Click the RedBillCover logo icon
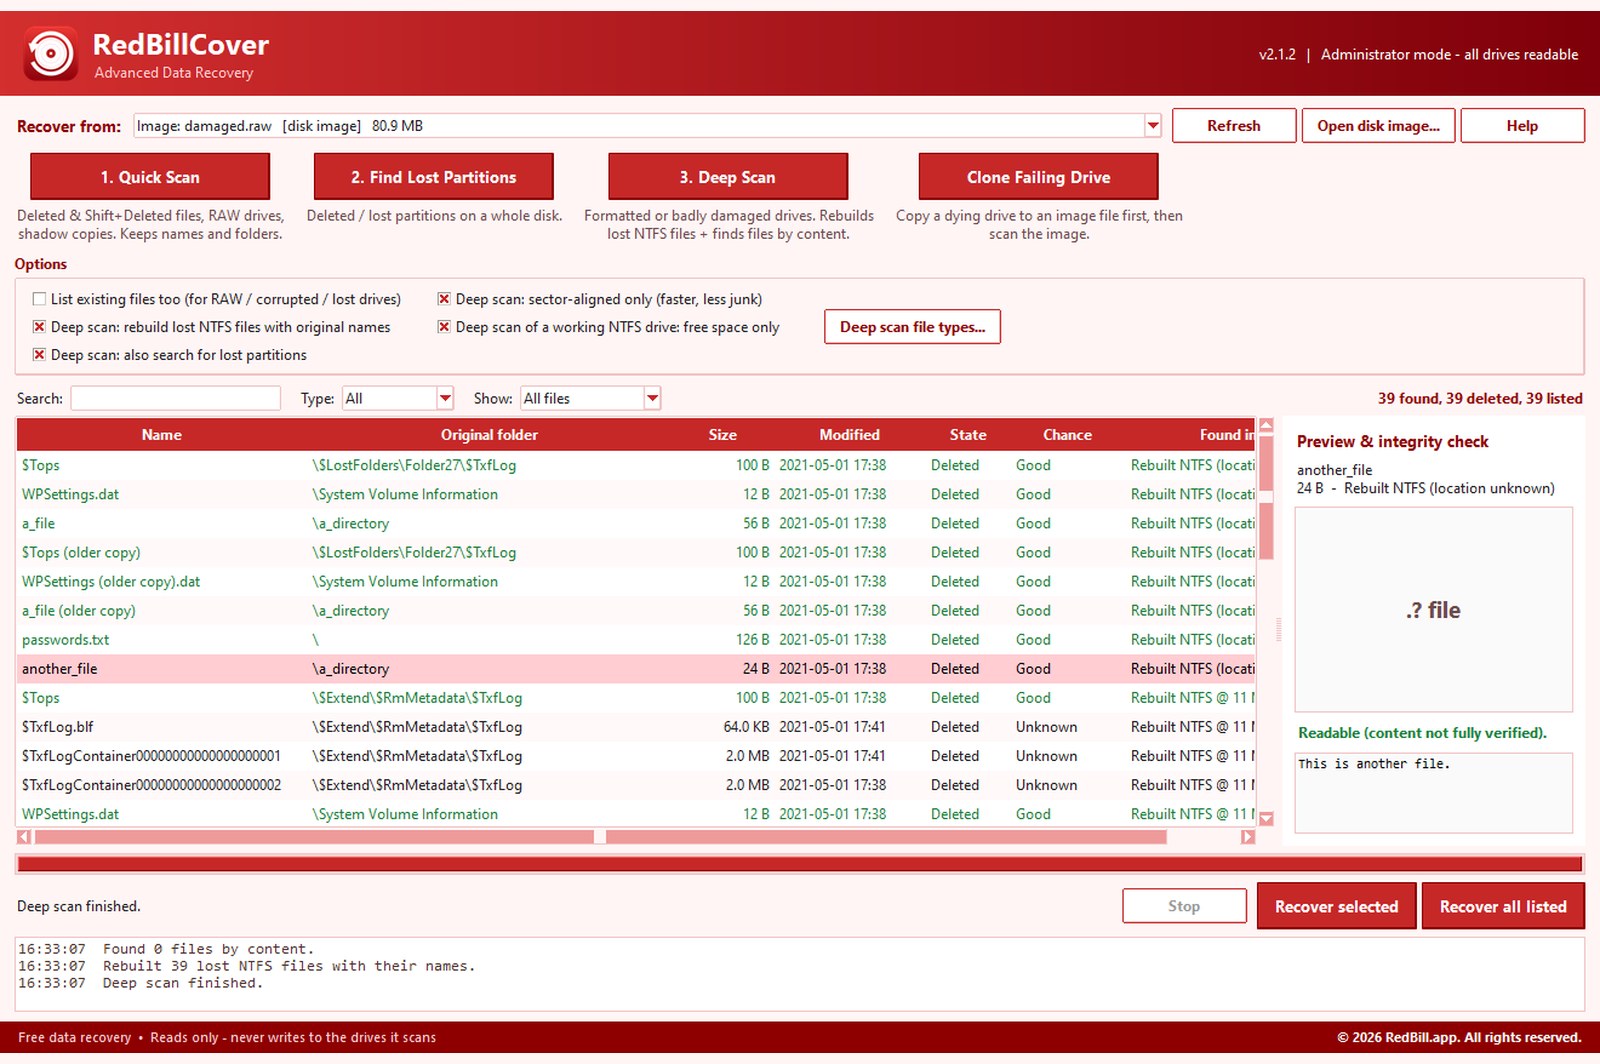Image resolution: width=1600 pixels, height=1064 pixels. [51, 53]
